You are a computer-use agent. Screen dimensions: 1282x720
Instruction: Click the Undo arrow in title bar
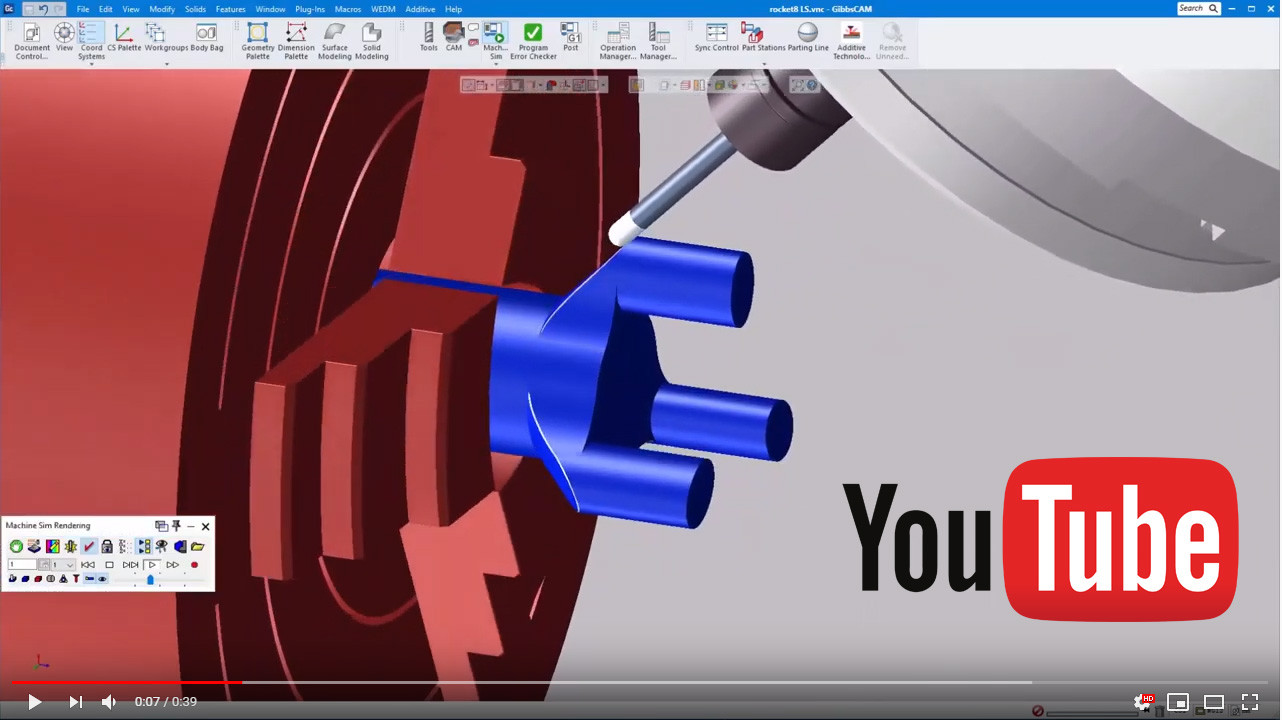[43, 9]
